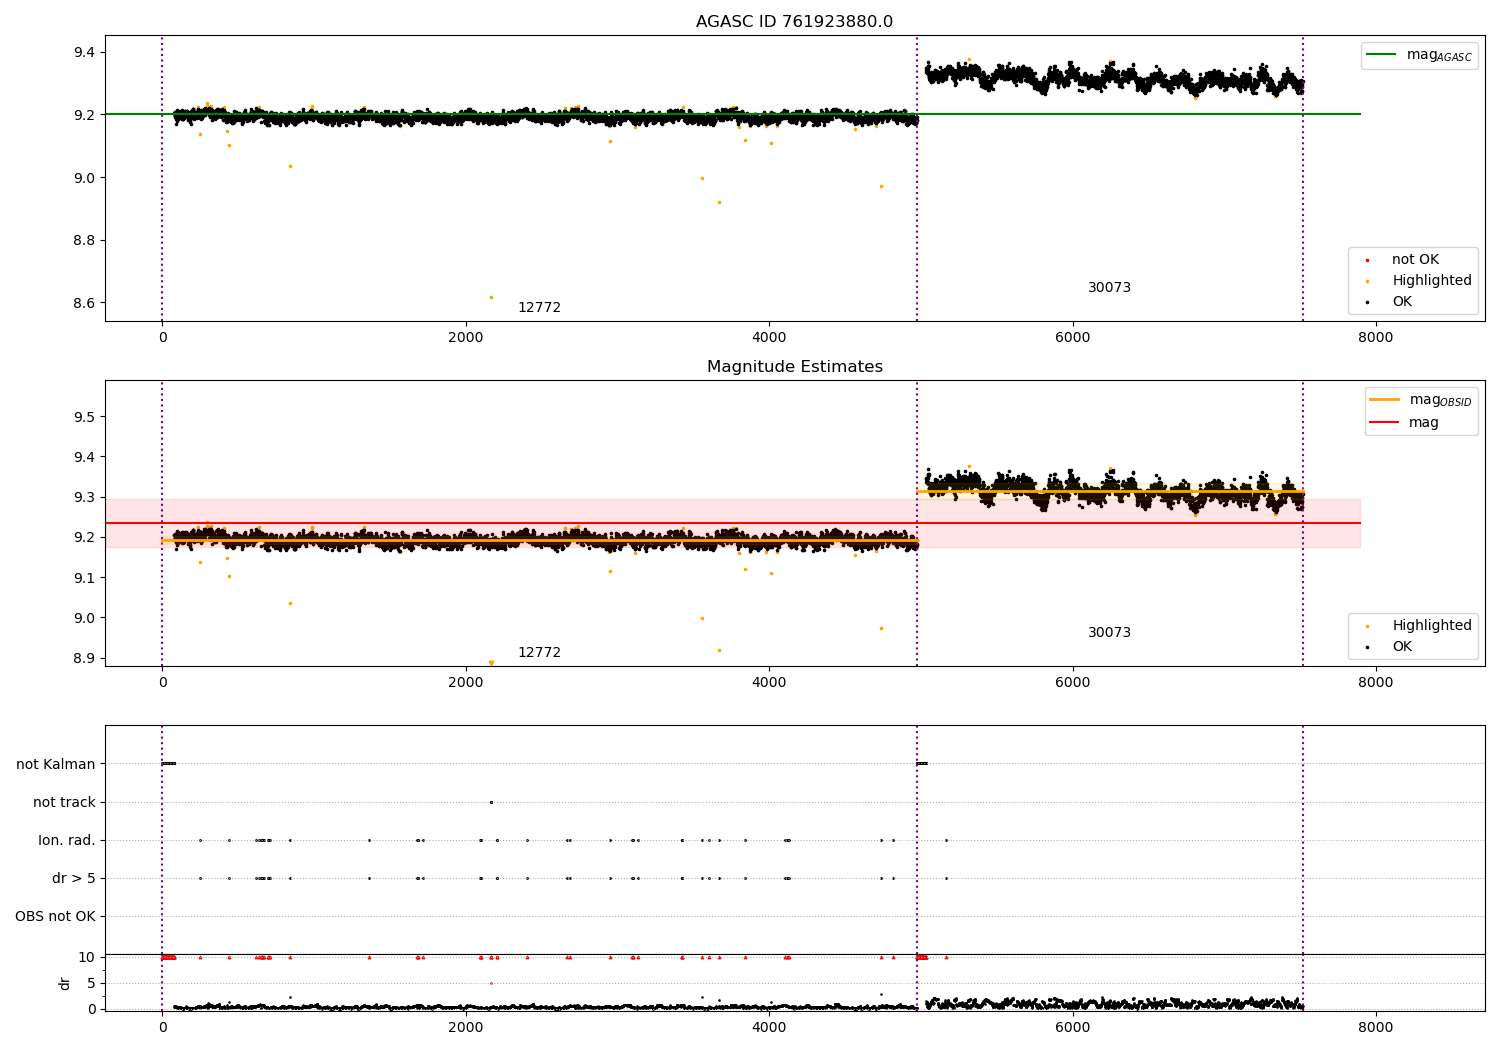Click the 'dr' axis label

pos(65,983)
